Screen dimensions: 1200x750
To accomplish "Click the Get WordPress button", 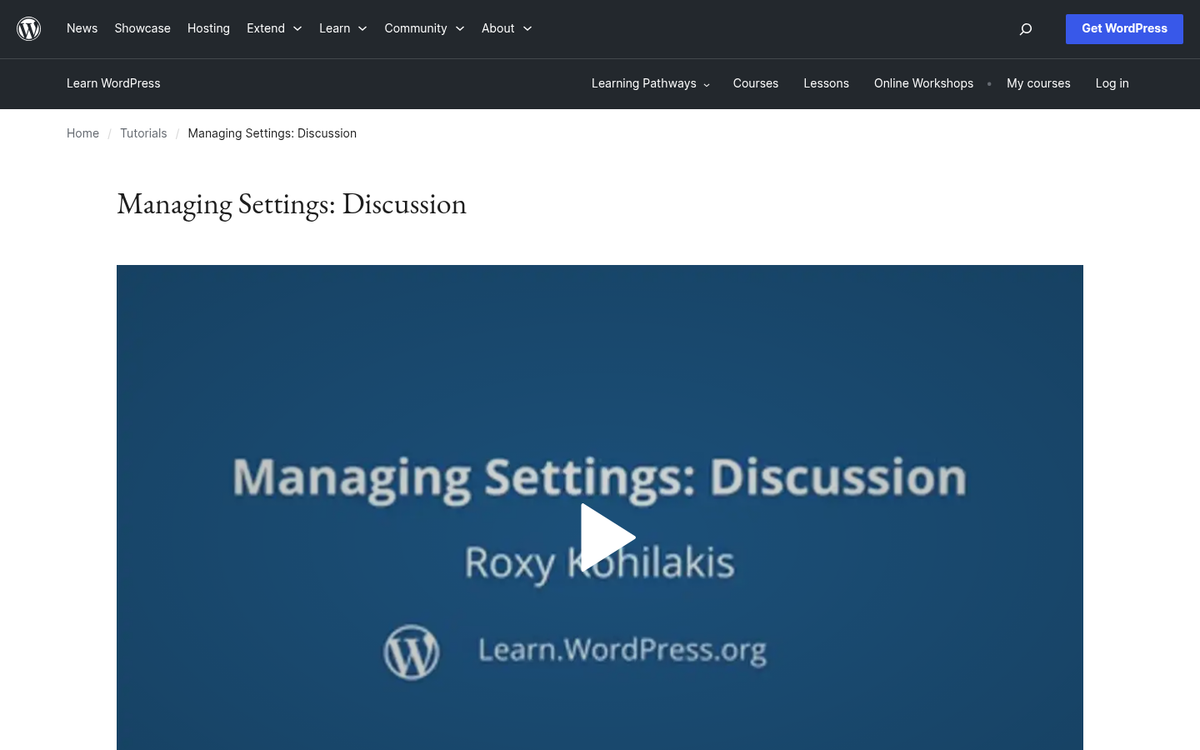I will click(x=1124, y=29).
